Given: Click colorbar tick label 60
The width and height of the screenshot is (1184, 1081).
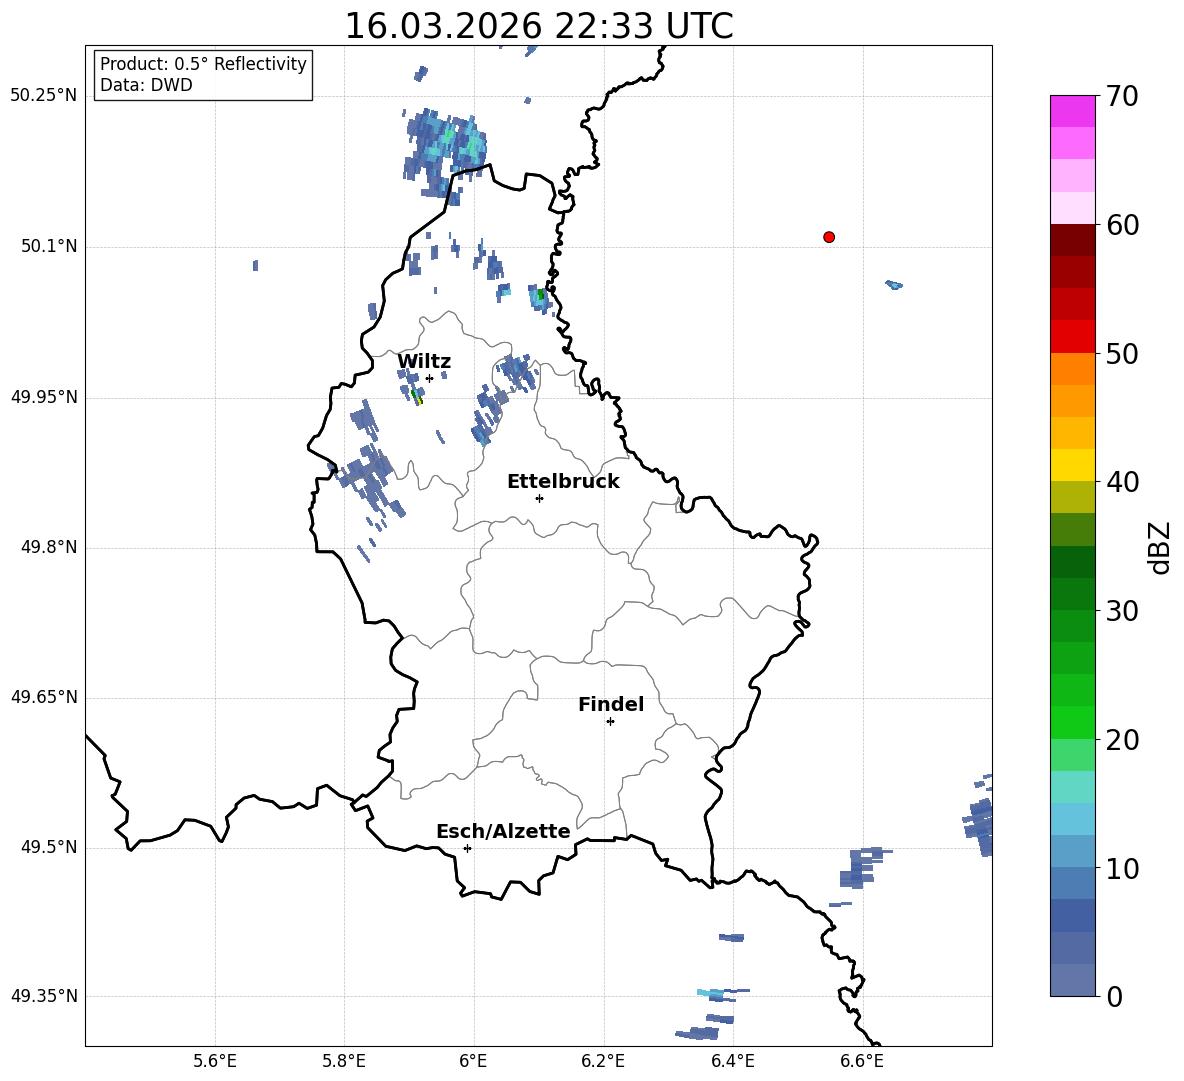Looking at the screenshot, I should (1122, 225).
